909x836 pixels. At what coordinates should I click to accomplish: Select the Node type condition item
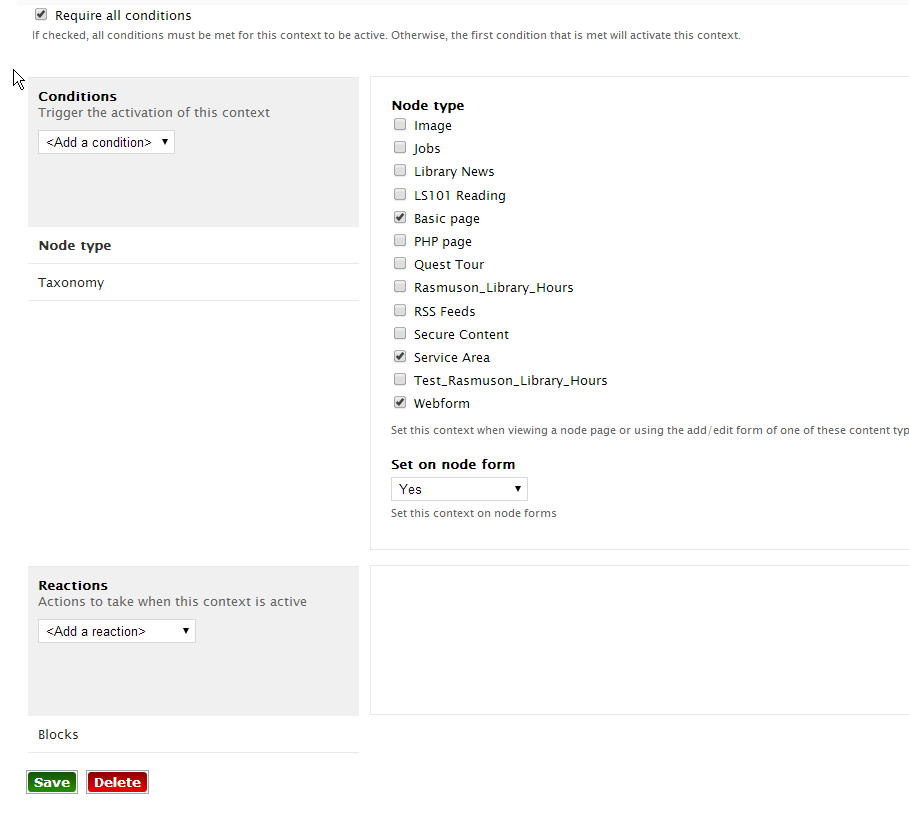click(193, 245)
